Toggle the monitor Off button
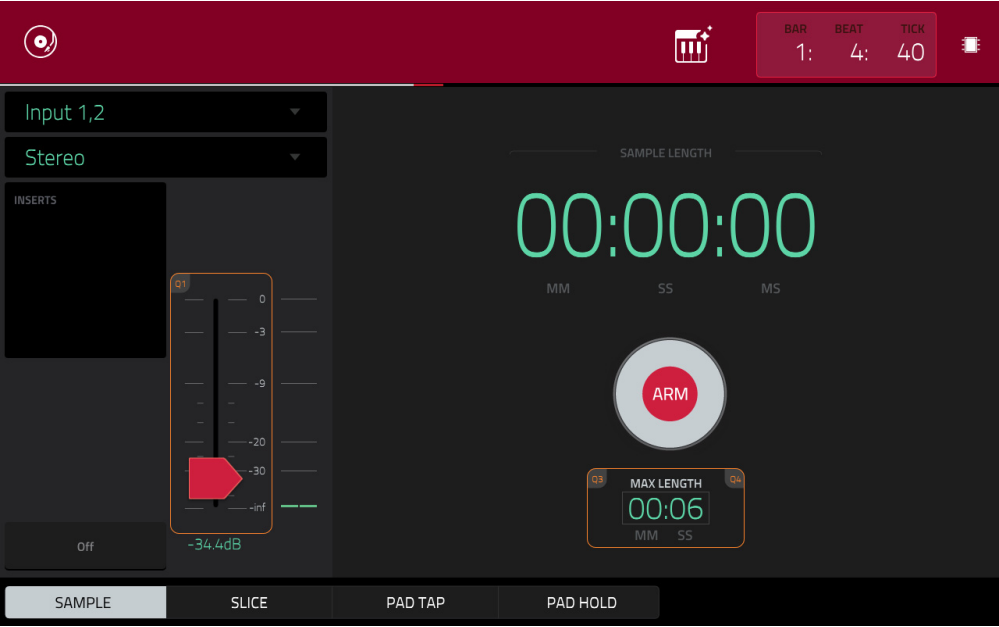 (85, 546)
